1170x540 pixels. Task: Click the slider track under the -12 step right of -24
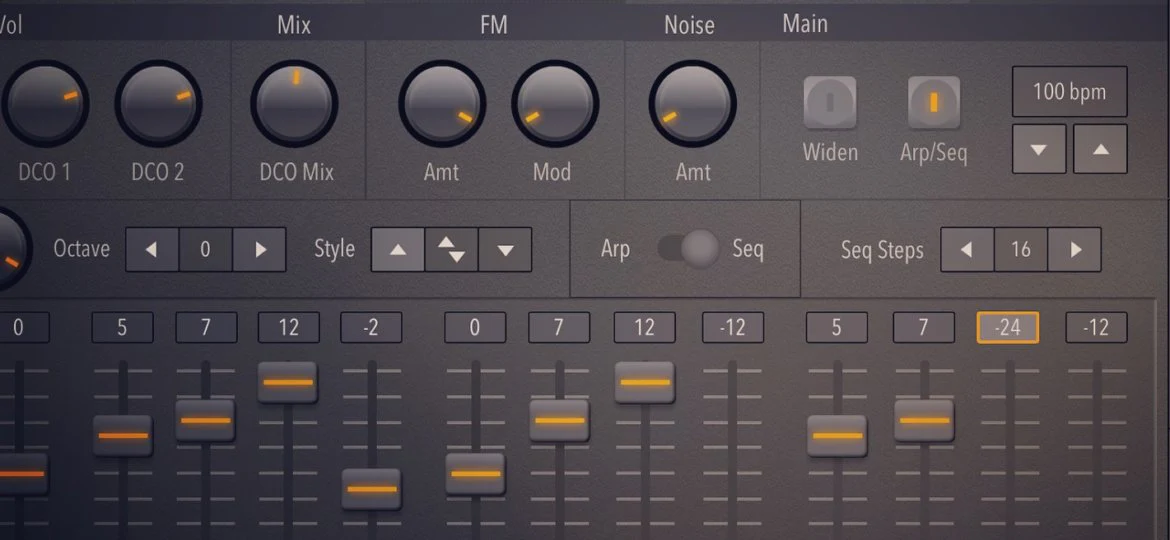[1097, 450]
